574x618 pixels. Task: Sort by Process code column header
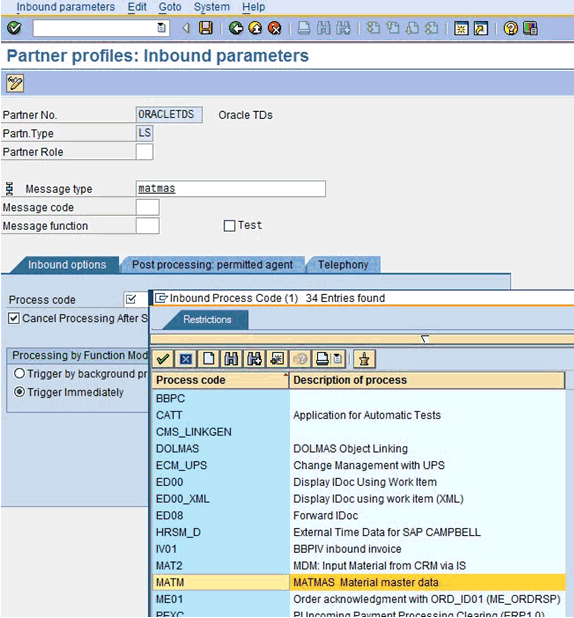point(221,380)
